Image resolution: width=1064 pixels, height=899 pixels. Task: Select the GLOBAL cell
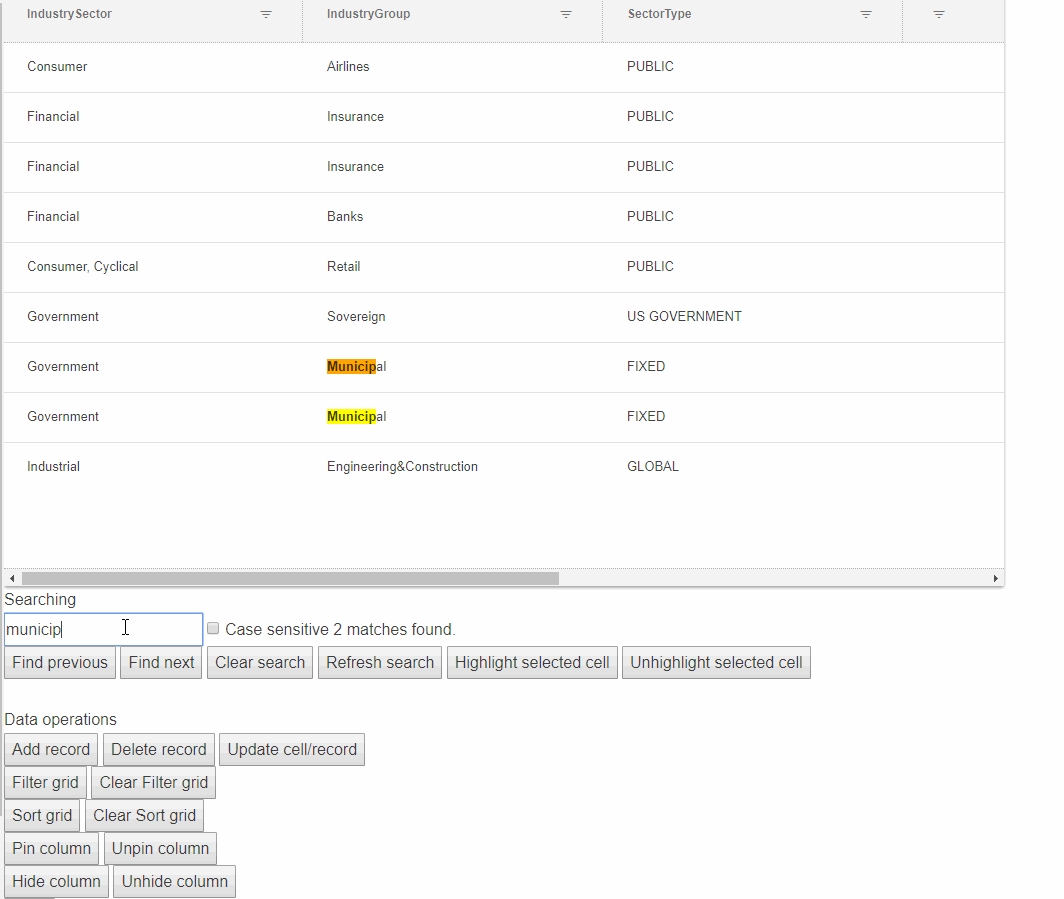click(753, 467)
